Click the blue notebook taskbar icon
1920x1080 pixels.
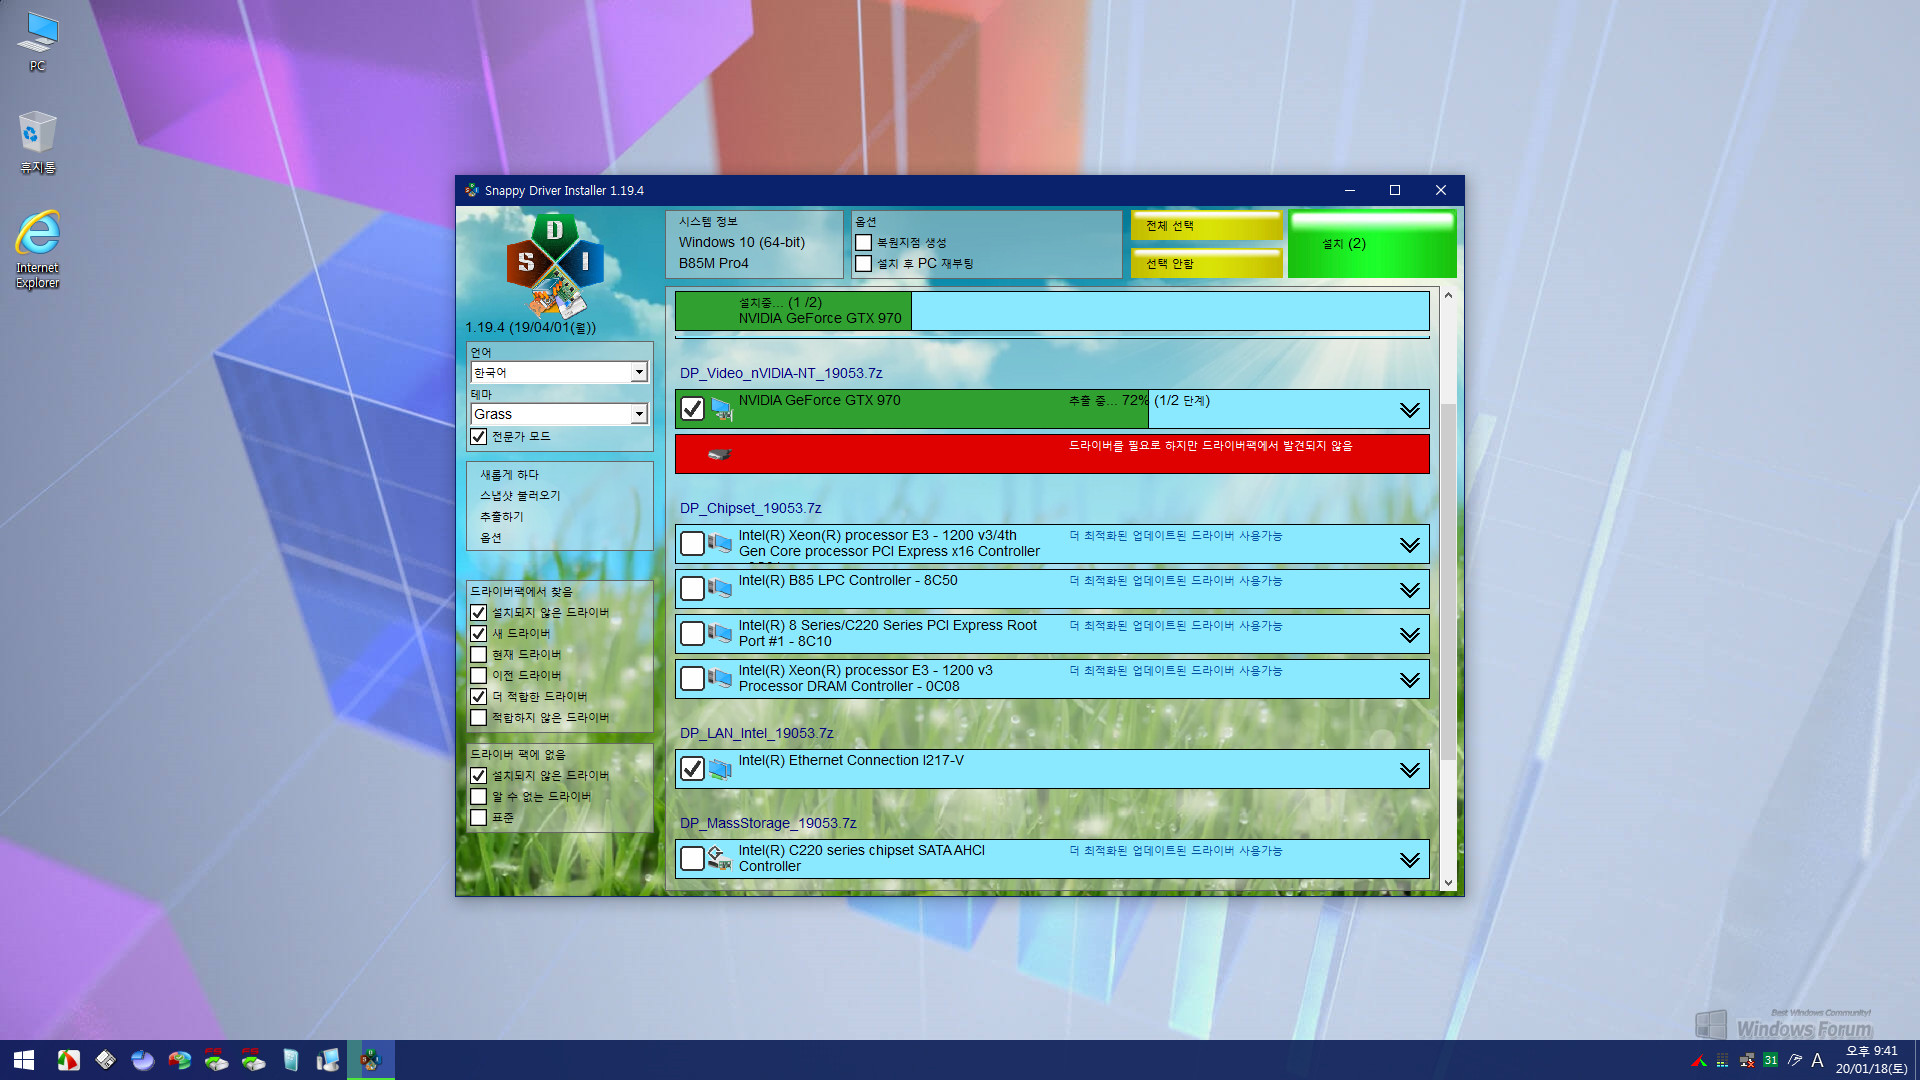point(290,1060)
